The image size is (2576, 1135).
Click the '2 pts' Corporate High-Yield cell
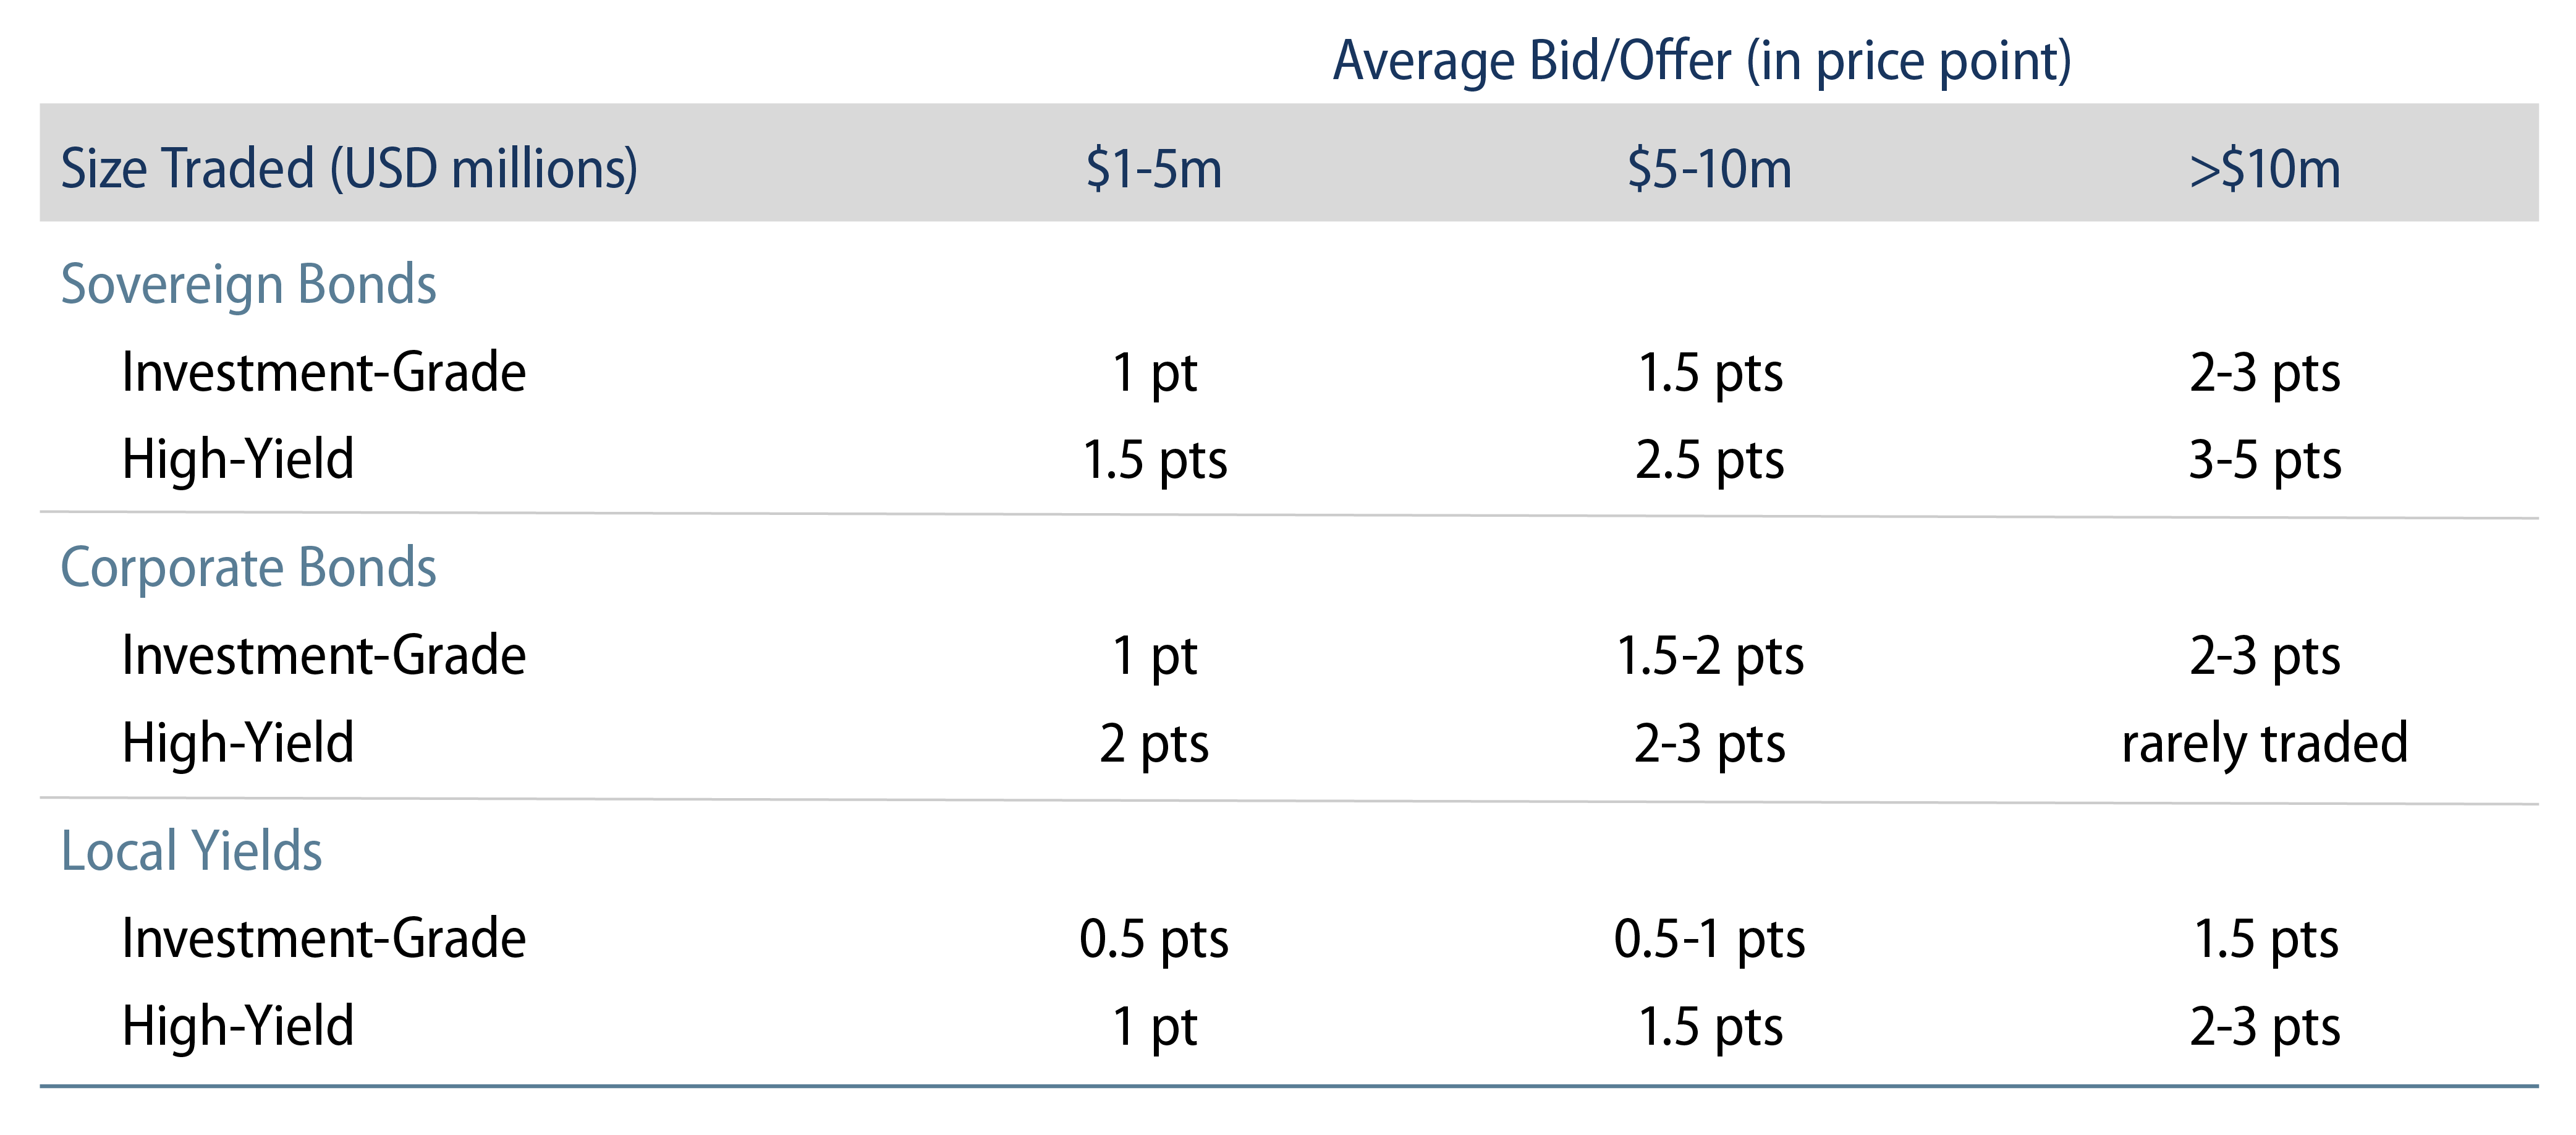pyautogui.click(x=1154, y=743)
